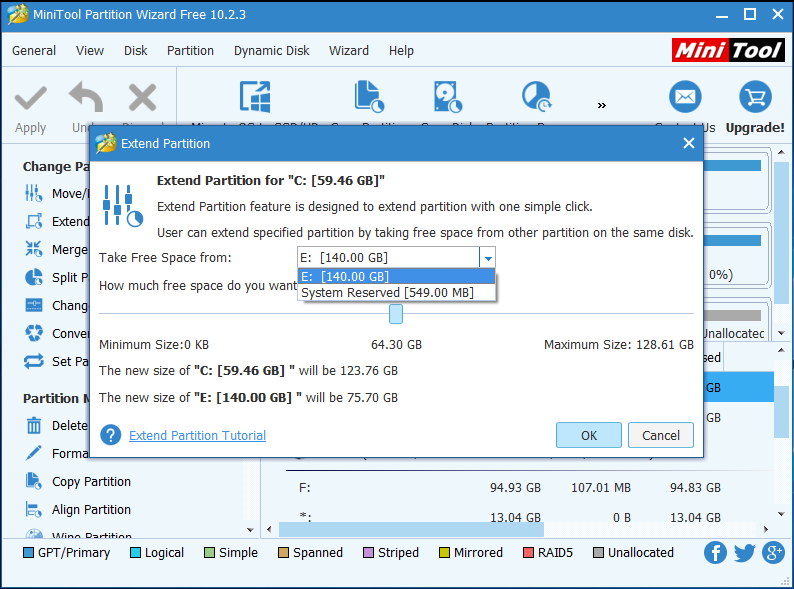Click the Simple legend color swatch
The image size is (794, 589).
(x=209, y=553)
